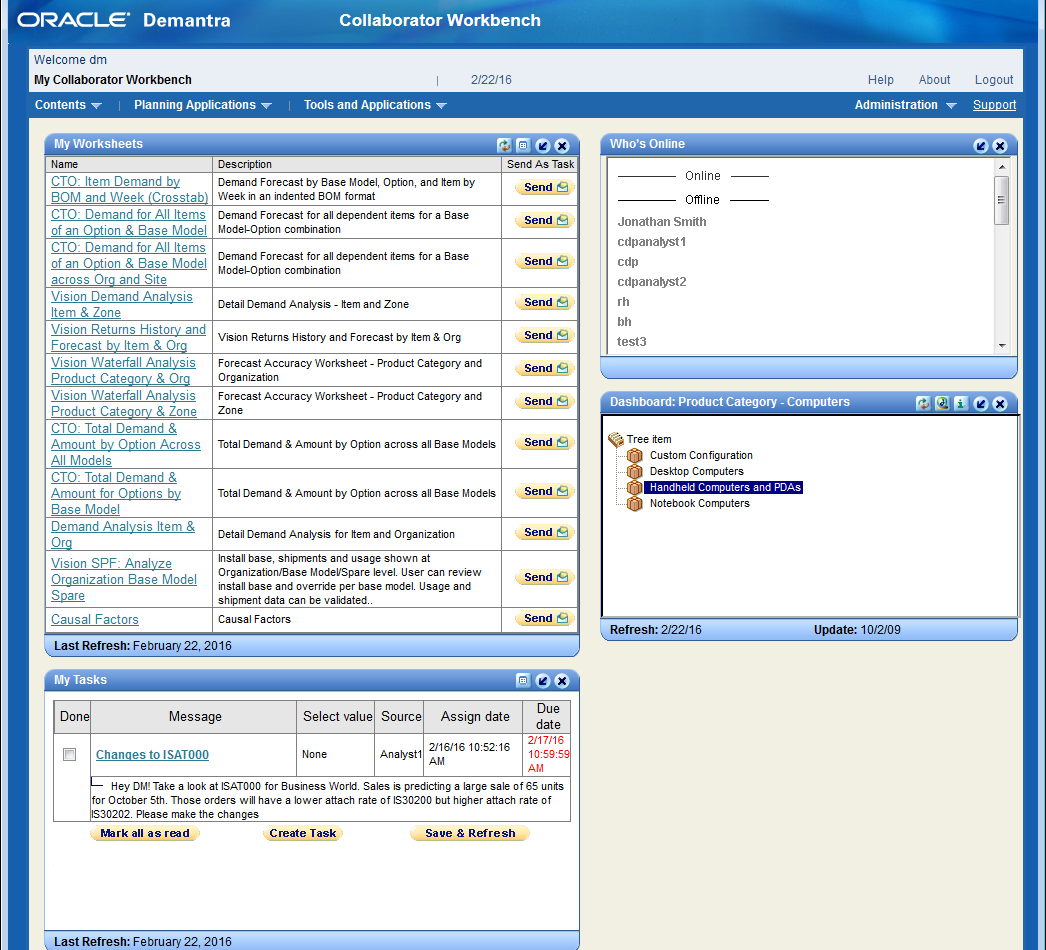Image resolution: width=1046 pixels, height=950 pixels.
Task: Open CTO: Item Demand by BOM and Week worksheet
Action: [x=129, y=189]
